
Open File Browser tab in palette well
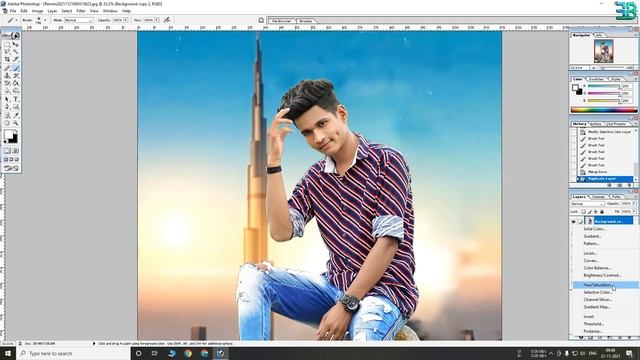coord(282,20)
